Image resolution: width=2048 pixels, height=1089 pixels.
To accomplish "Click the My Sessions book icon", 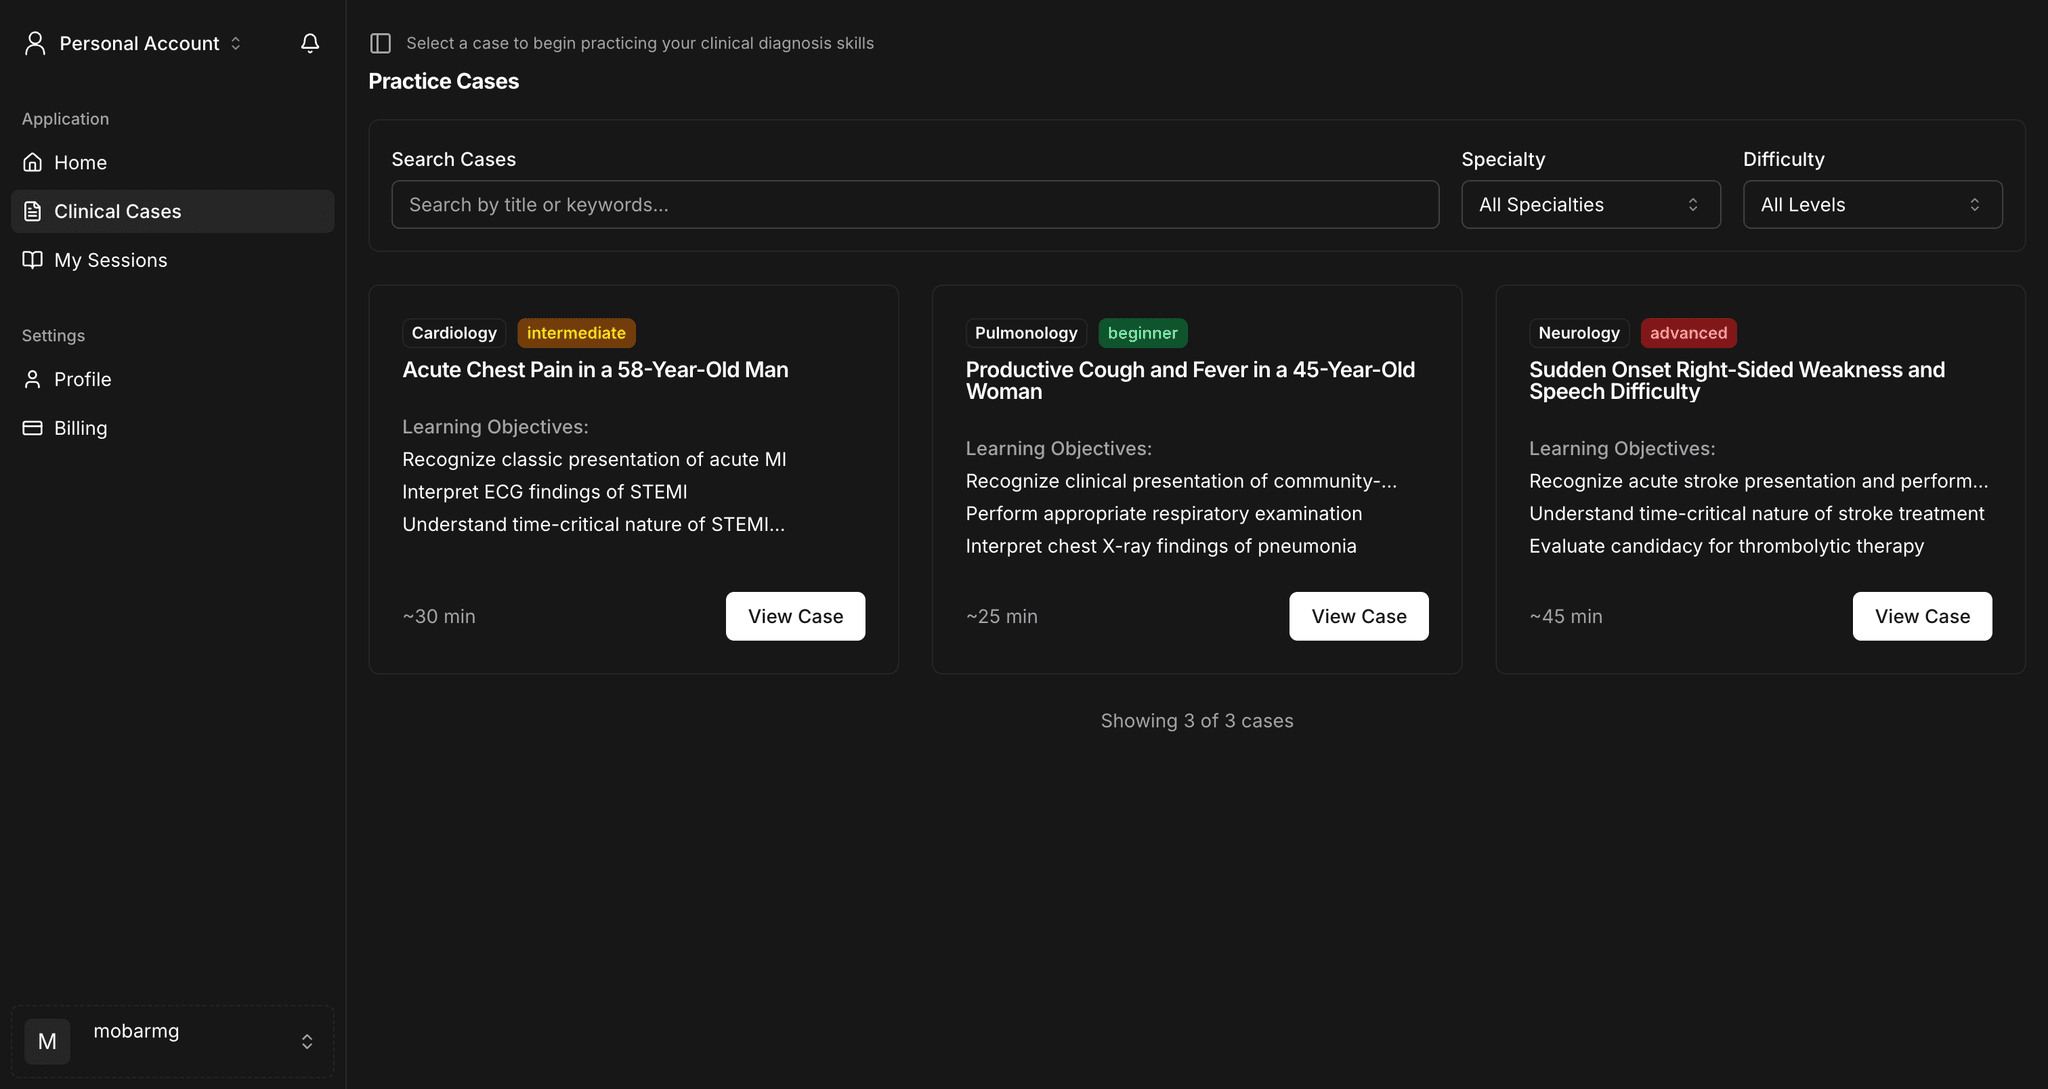I will pyautogui.click(x=33, y=260).
